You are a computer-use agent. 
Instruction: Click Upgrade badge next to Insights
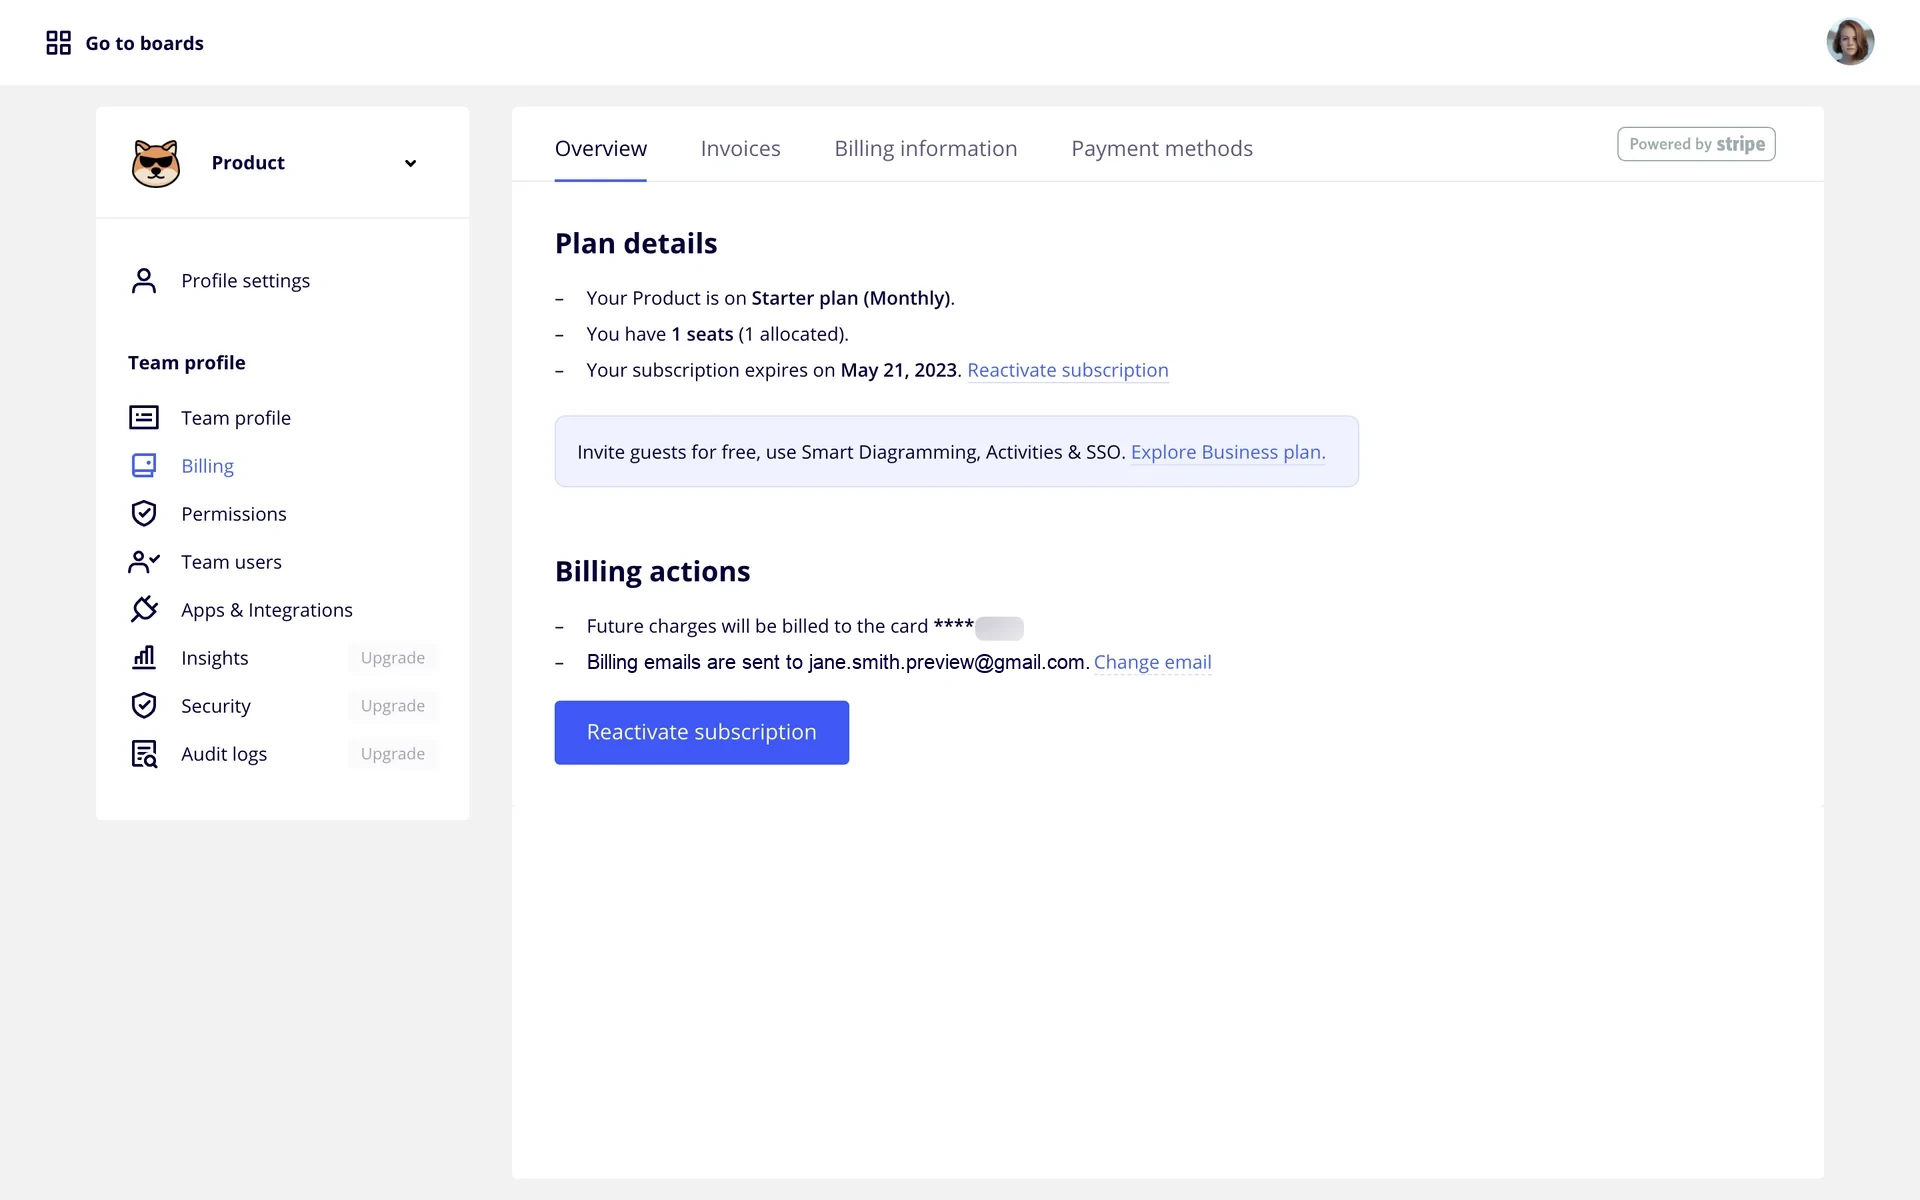click(393, 658)
